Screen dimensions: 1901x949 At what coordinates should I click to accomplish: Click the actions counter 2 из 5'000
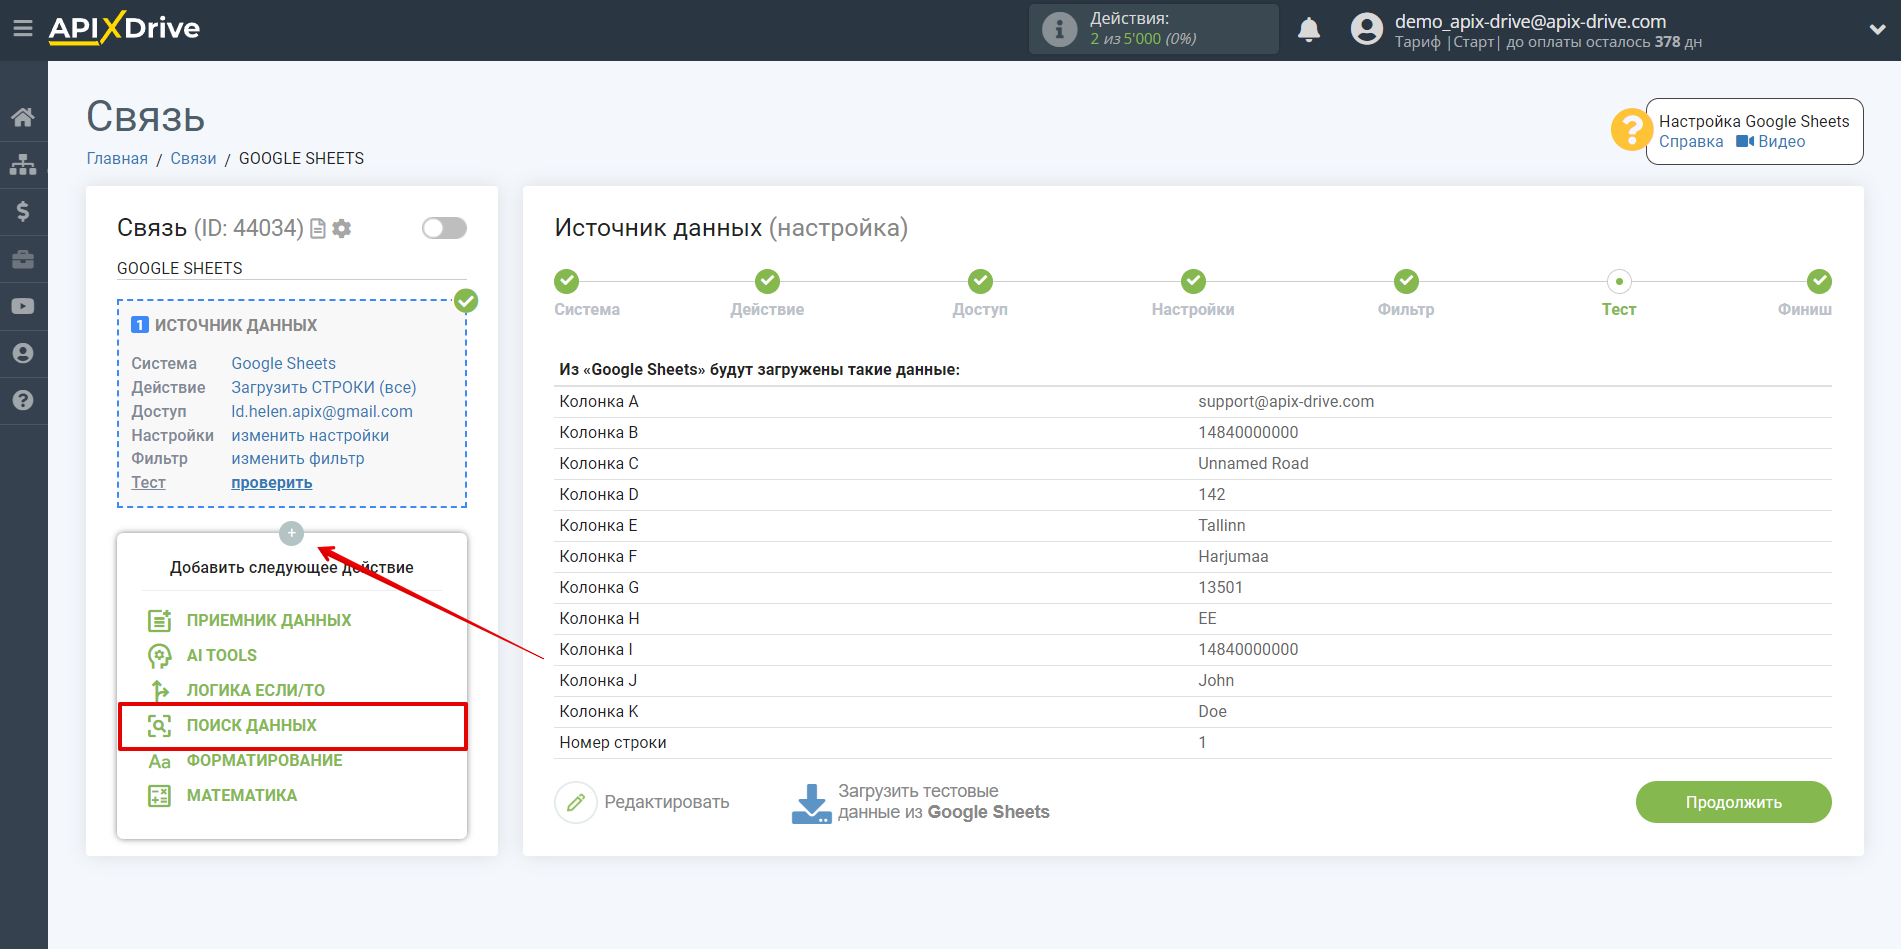click(1143, 39)
